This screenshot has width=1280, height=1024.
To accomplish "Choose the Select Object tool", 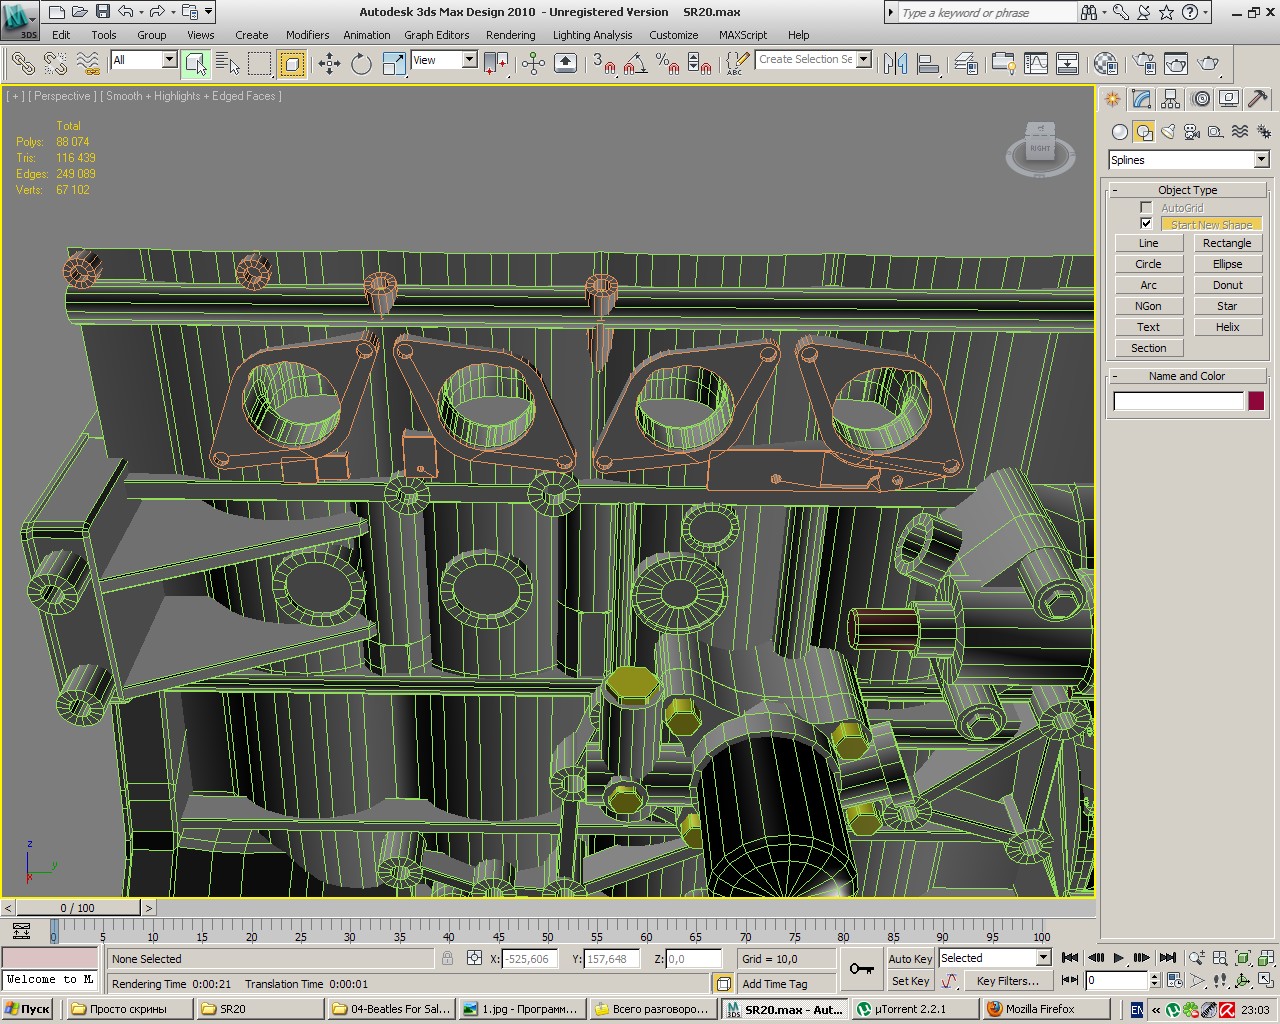I will [x=196, y=64].
